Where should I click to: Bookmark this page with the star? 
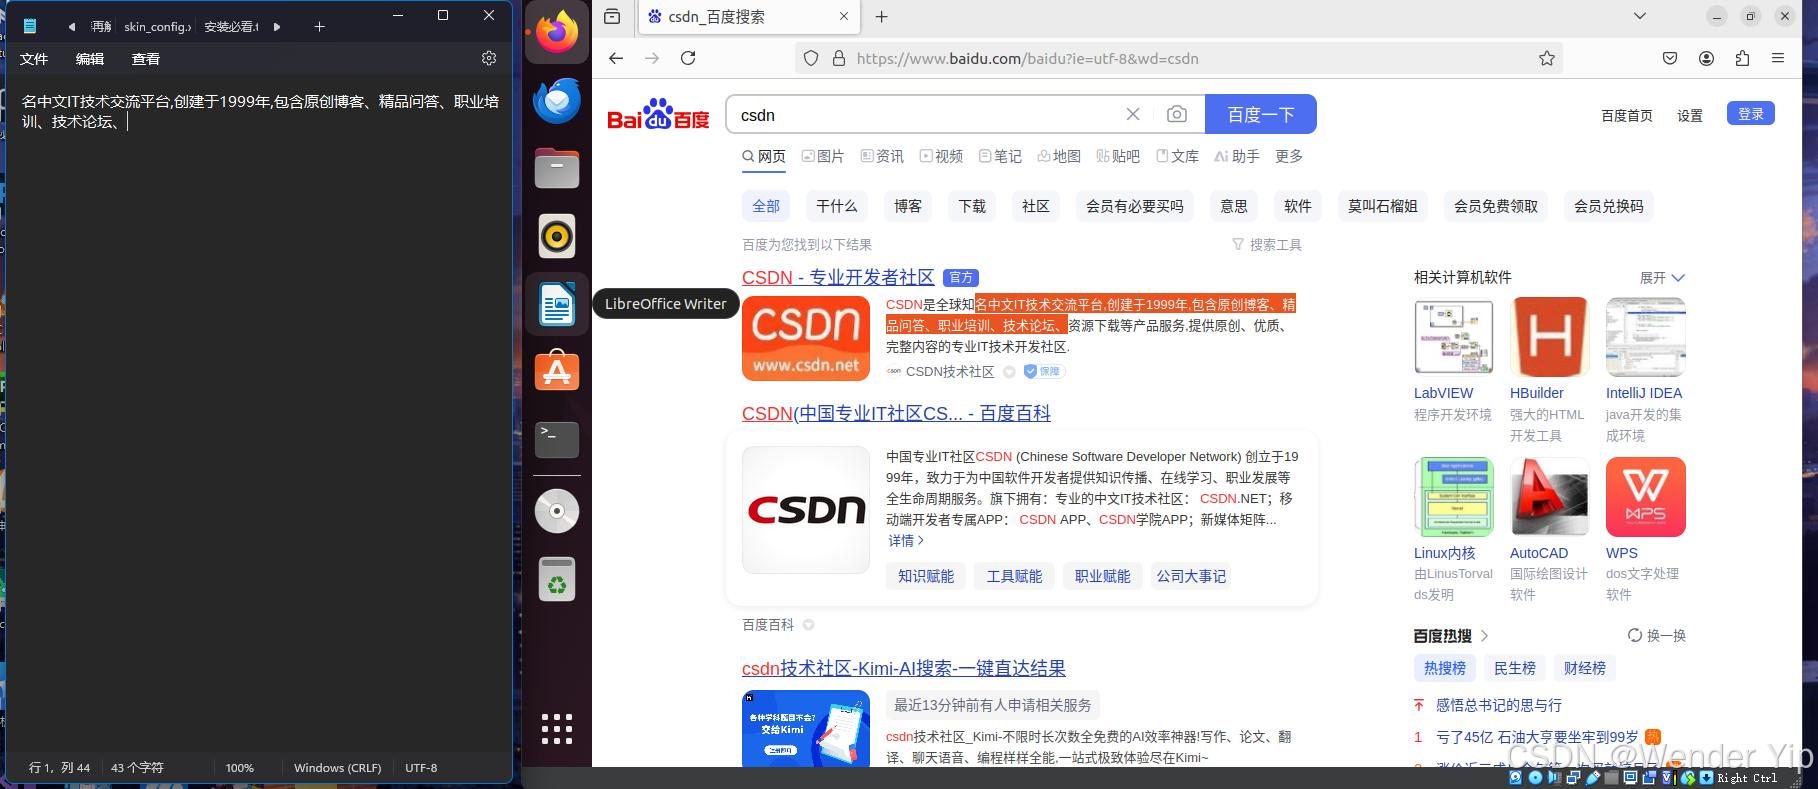[x=1547, y=58]
